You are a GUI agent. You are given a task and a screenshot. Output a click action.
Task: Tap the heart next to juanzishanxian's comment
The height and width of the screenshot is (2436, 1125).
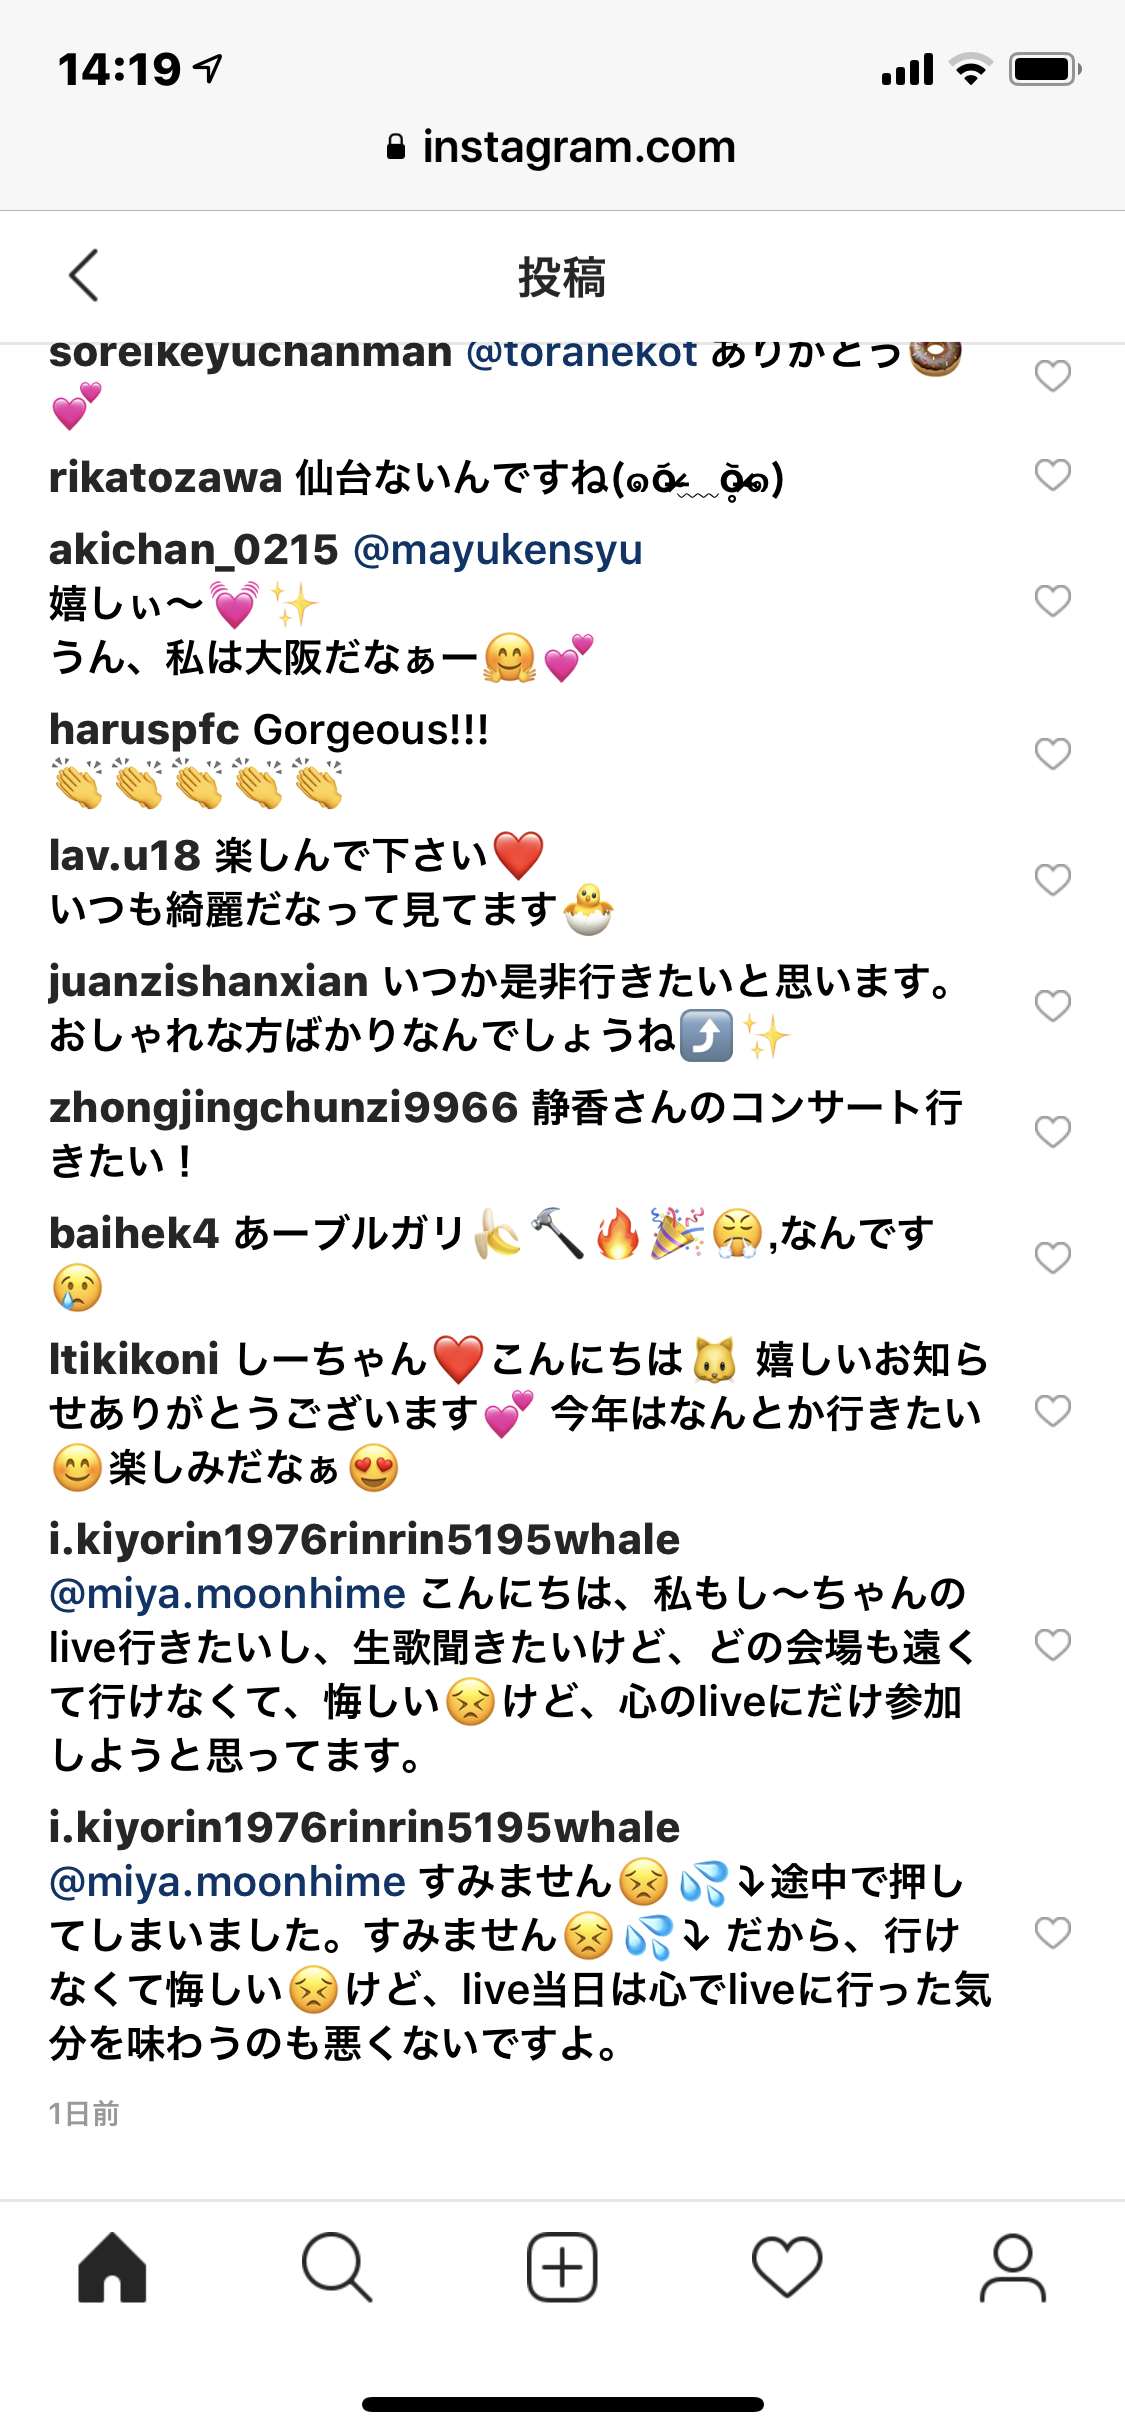point(1052,1006)
